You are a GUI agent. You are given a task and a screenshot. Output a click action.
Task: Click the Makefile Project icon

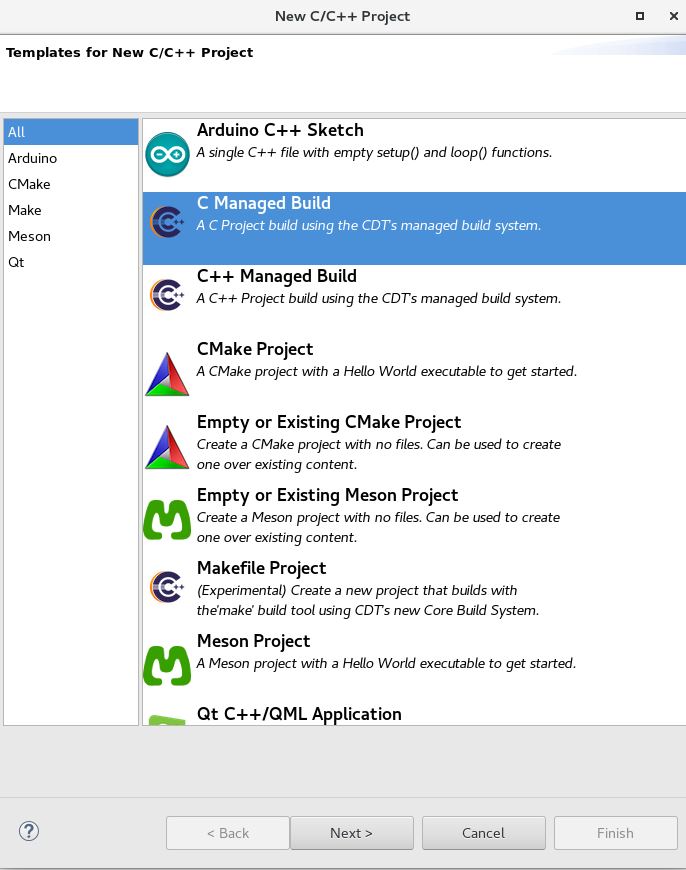point(167,586)
